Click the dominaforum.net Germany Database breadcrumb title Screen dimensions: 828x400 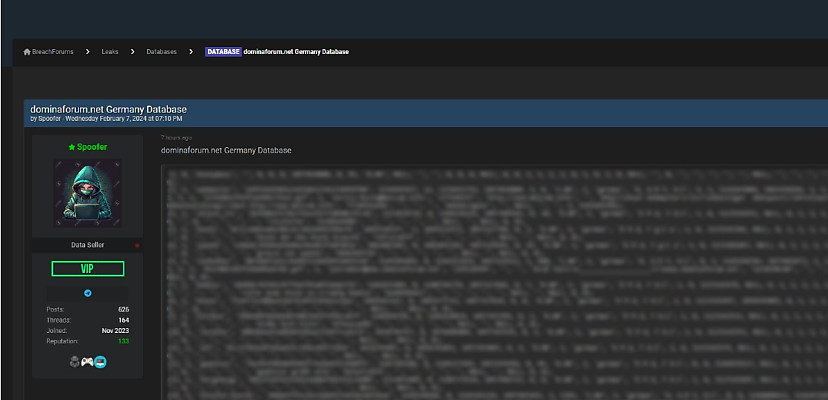coord(296,52)
